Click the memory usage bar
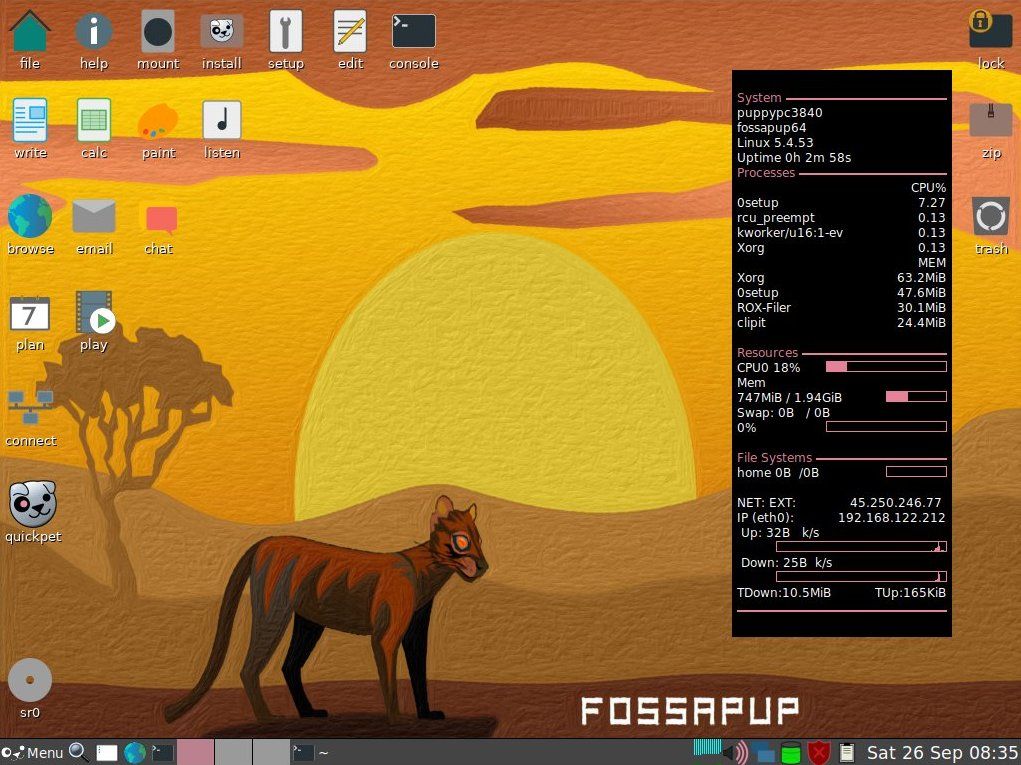This screenshot has width=1021, height=765. tap(916, 396)
